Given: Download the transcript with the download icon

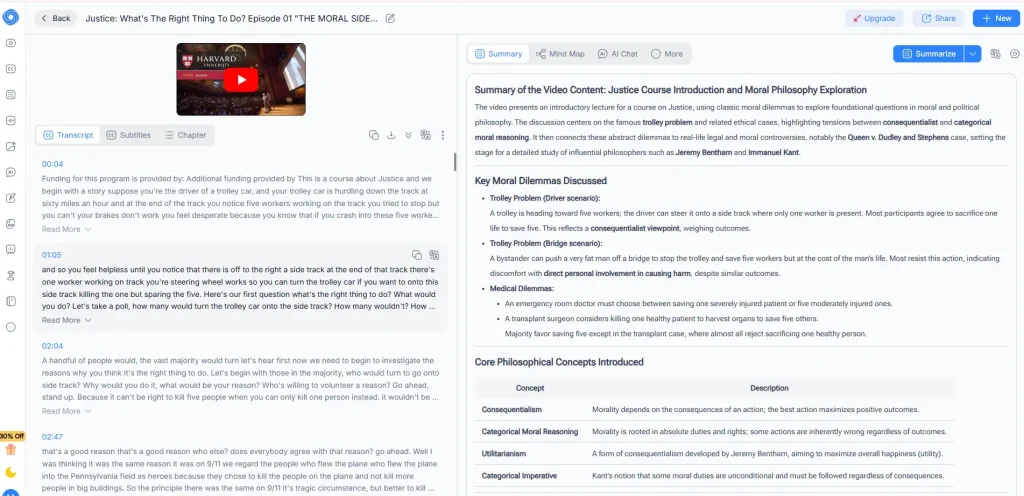Looking at the screenshot, I should click(391, 135).
